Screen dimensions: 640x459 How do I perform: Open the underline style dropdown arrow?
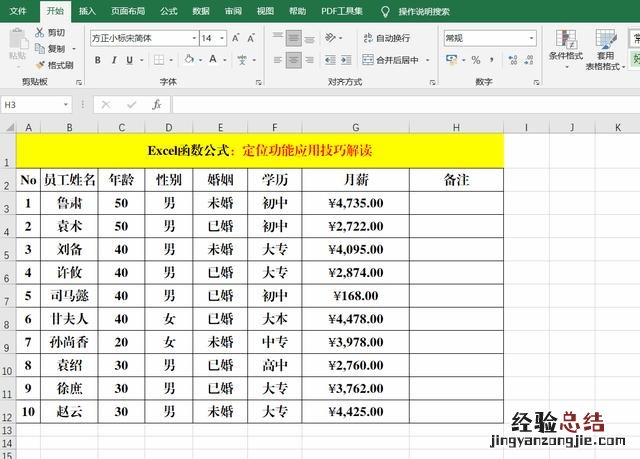click(x=142, y=60)
